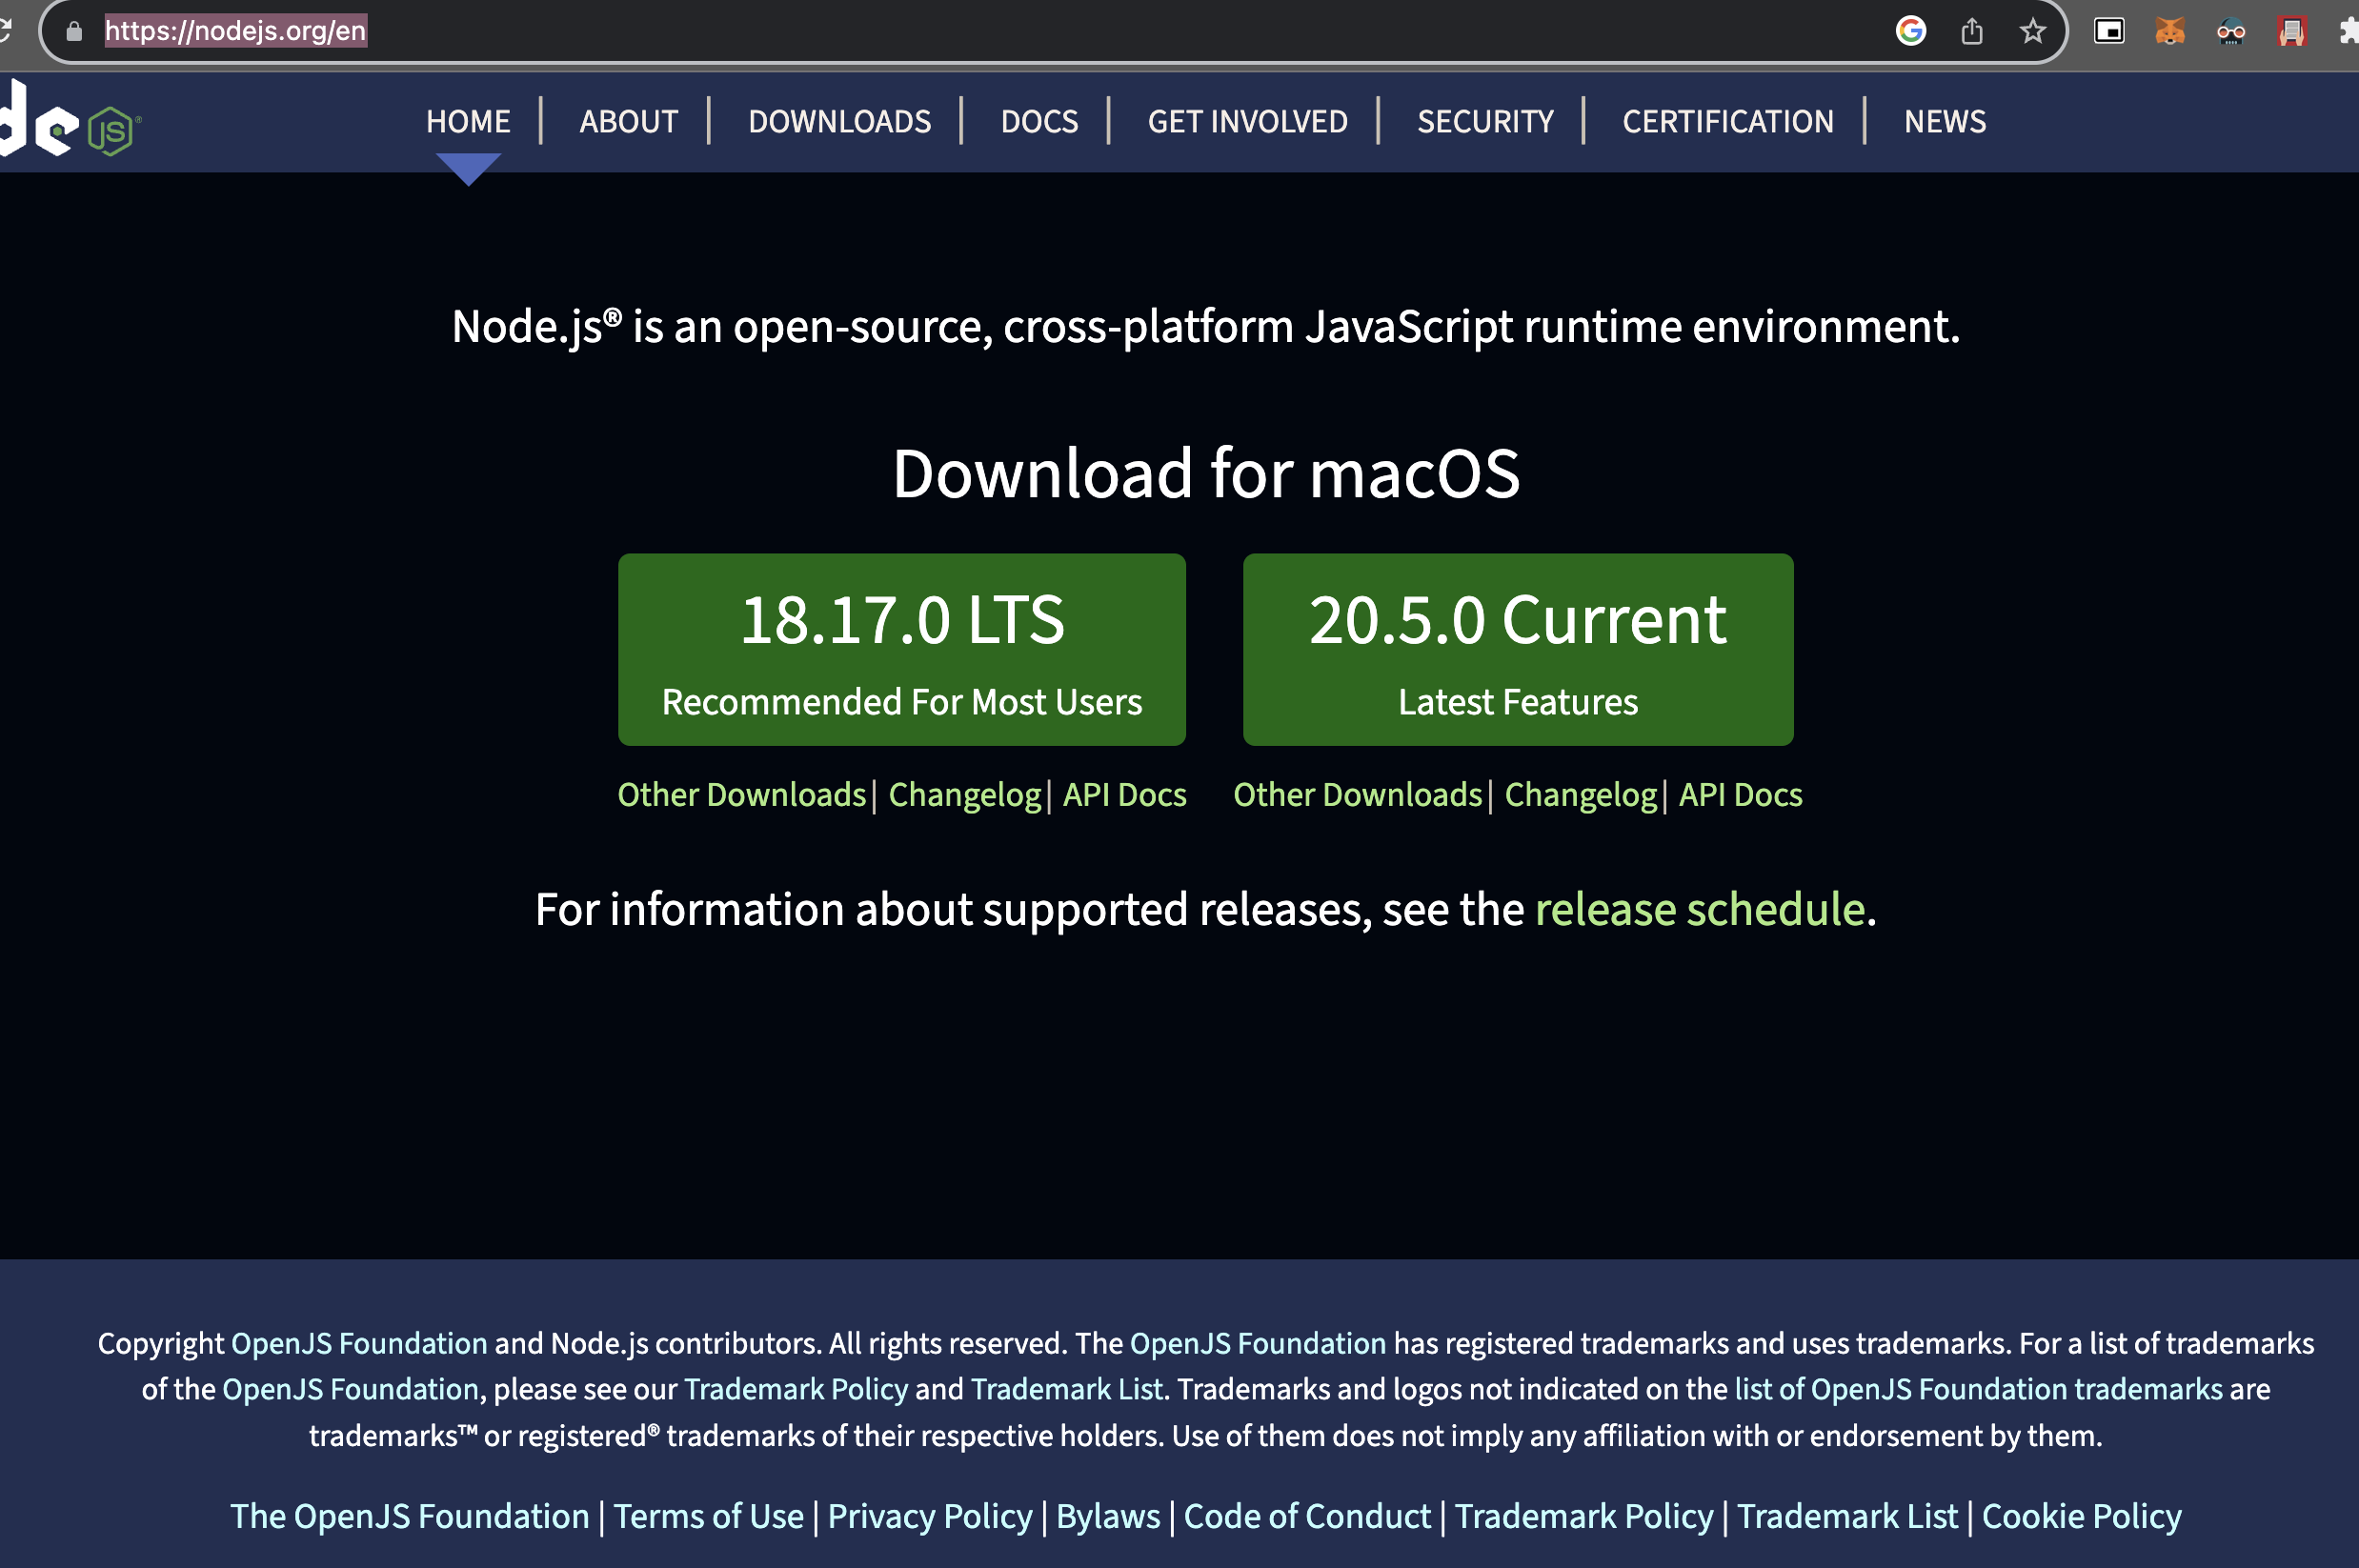This screenshot has width=2359, height=1568.
Task: Open the release schedule link
Action: [1700, 910]
